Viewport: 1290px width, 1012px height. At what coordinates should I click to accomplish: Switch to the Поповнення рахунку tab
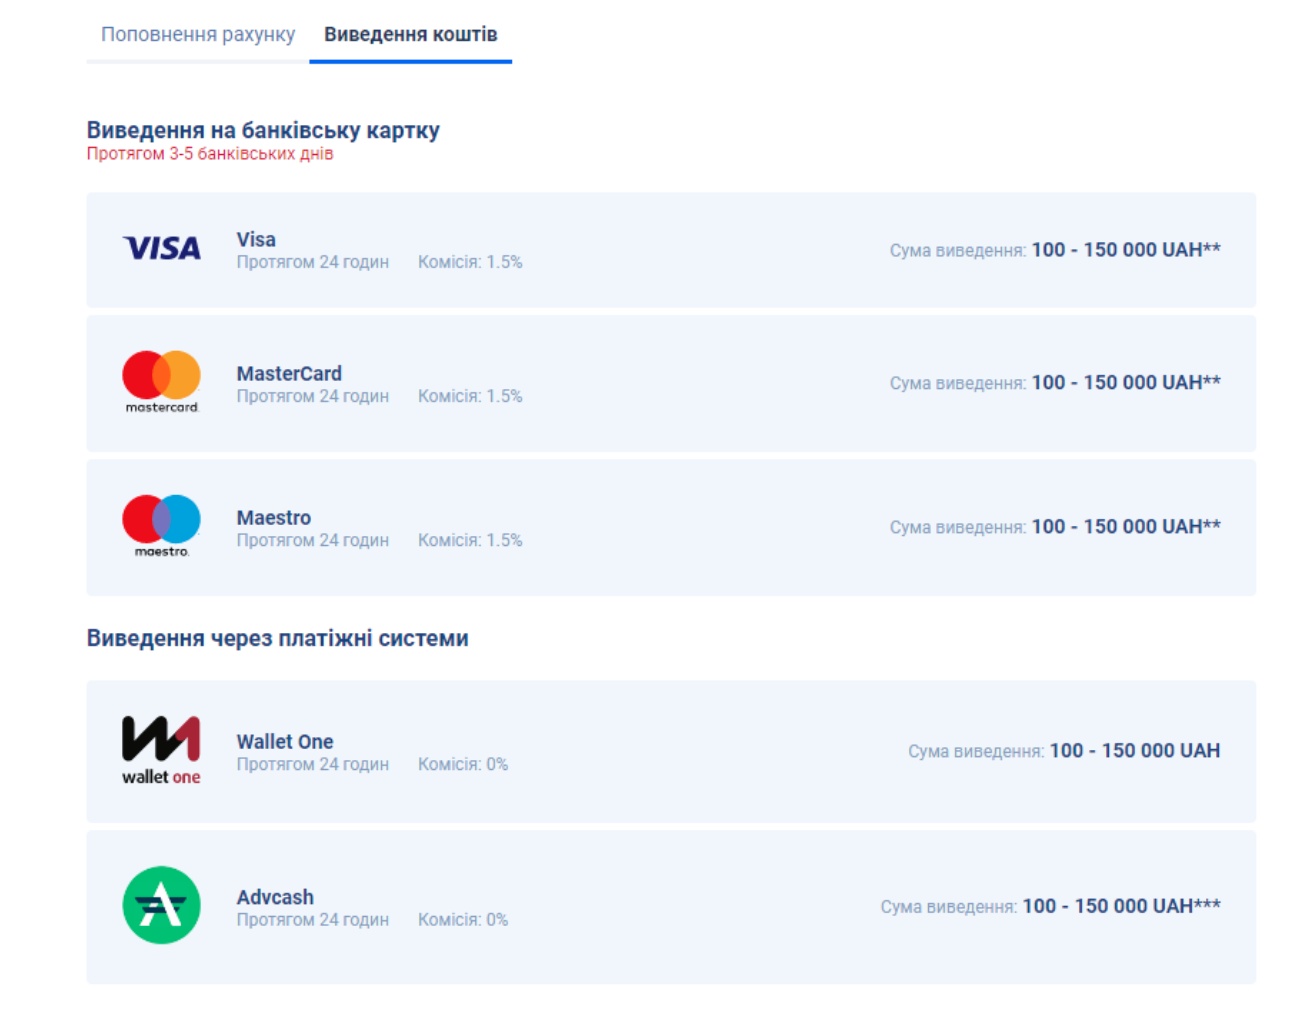pyautogui.click(x=198, y=34)
